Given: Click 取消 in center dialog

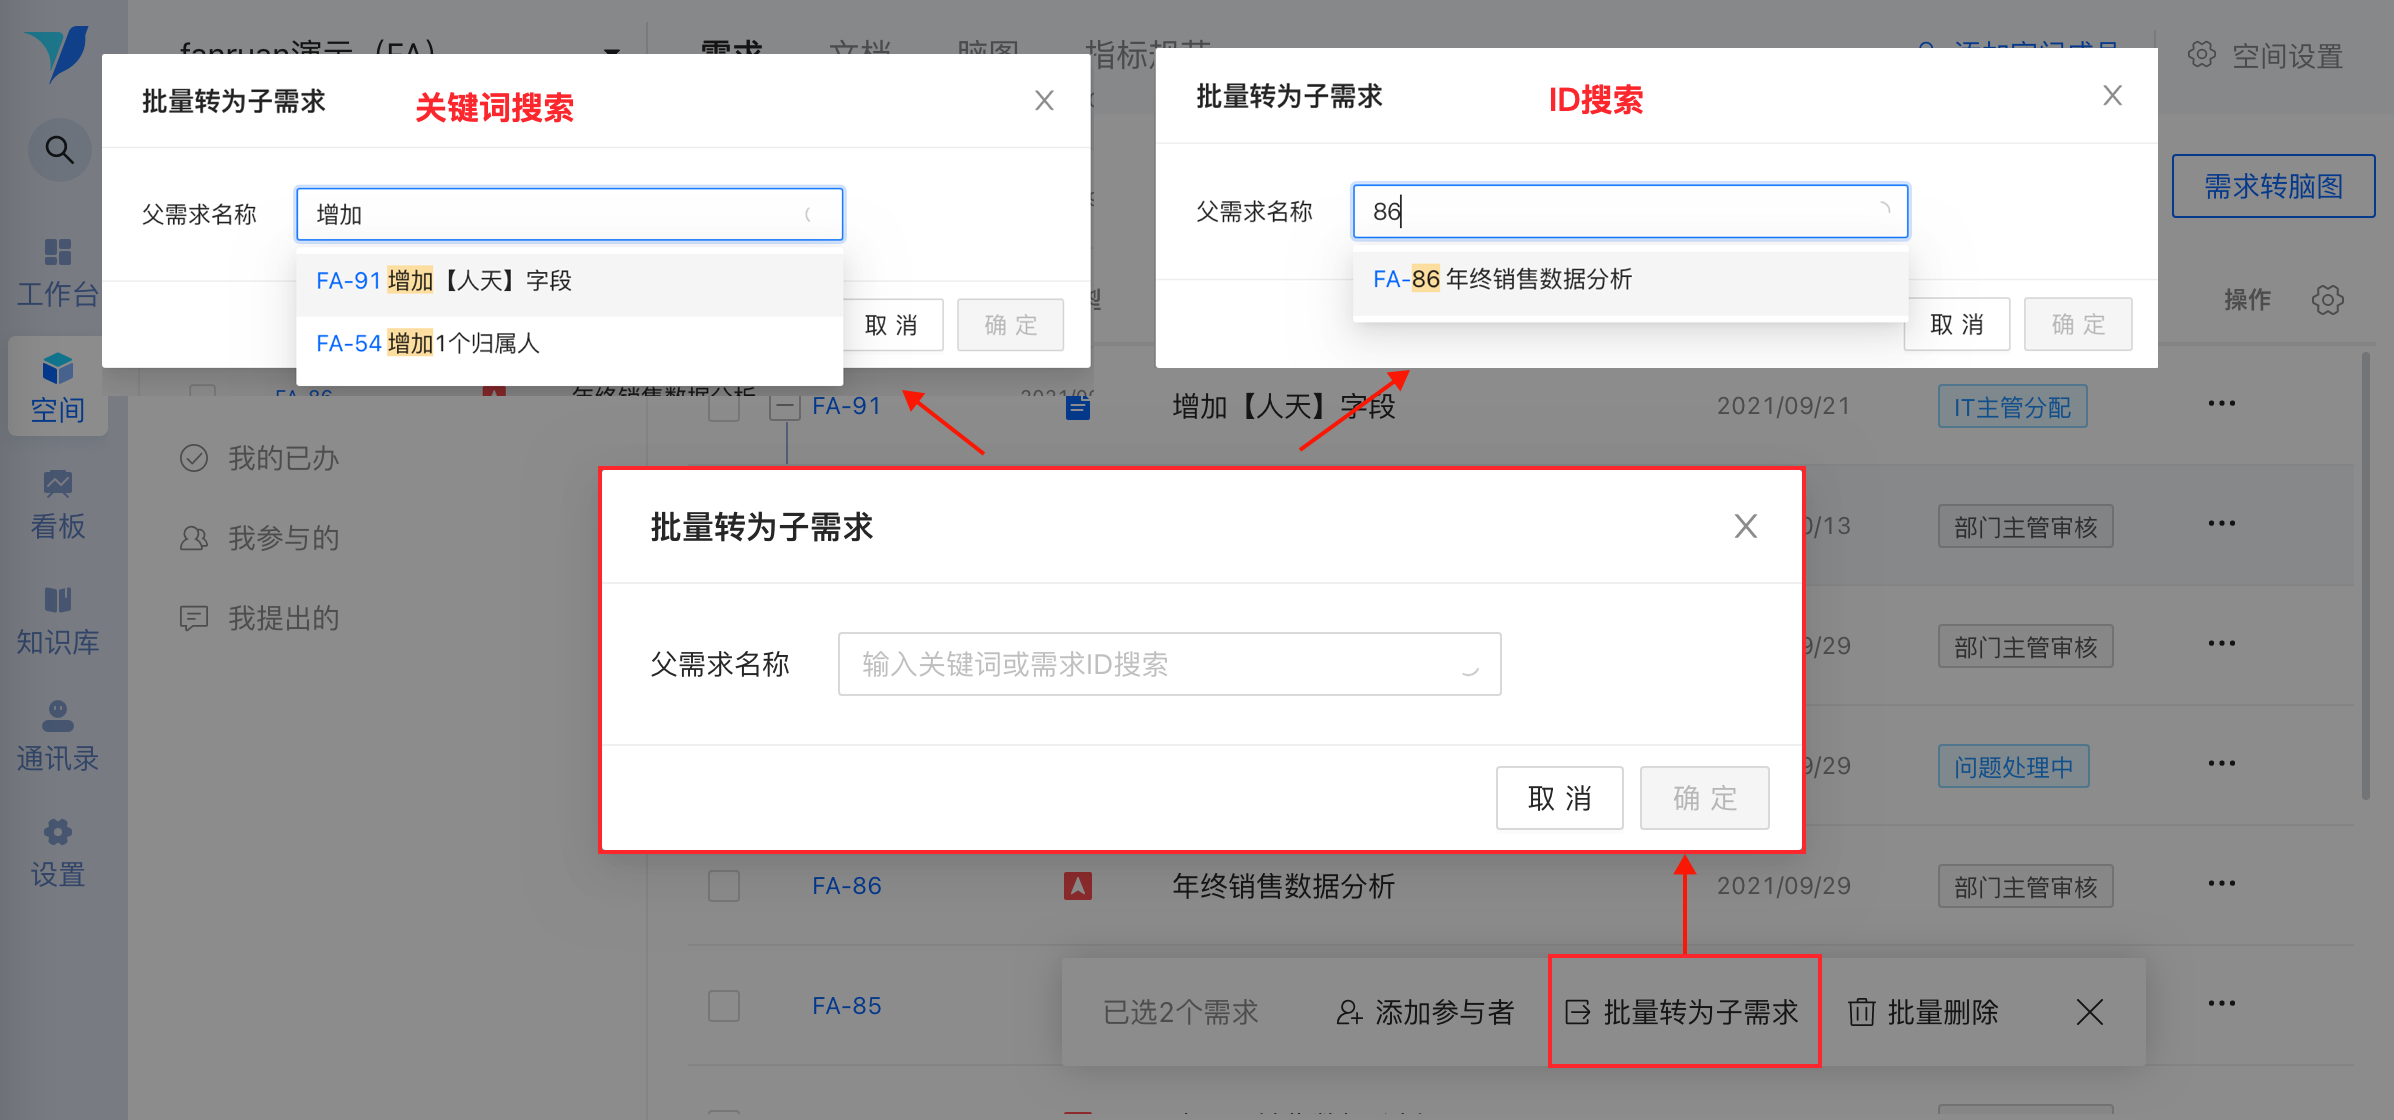Looking at the screenshot, I should point(1558,798).
